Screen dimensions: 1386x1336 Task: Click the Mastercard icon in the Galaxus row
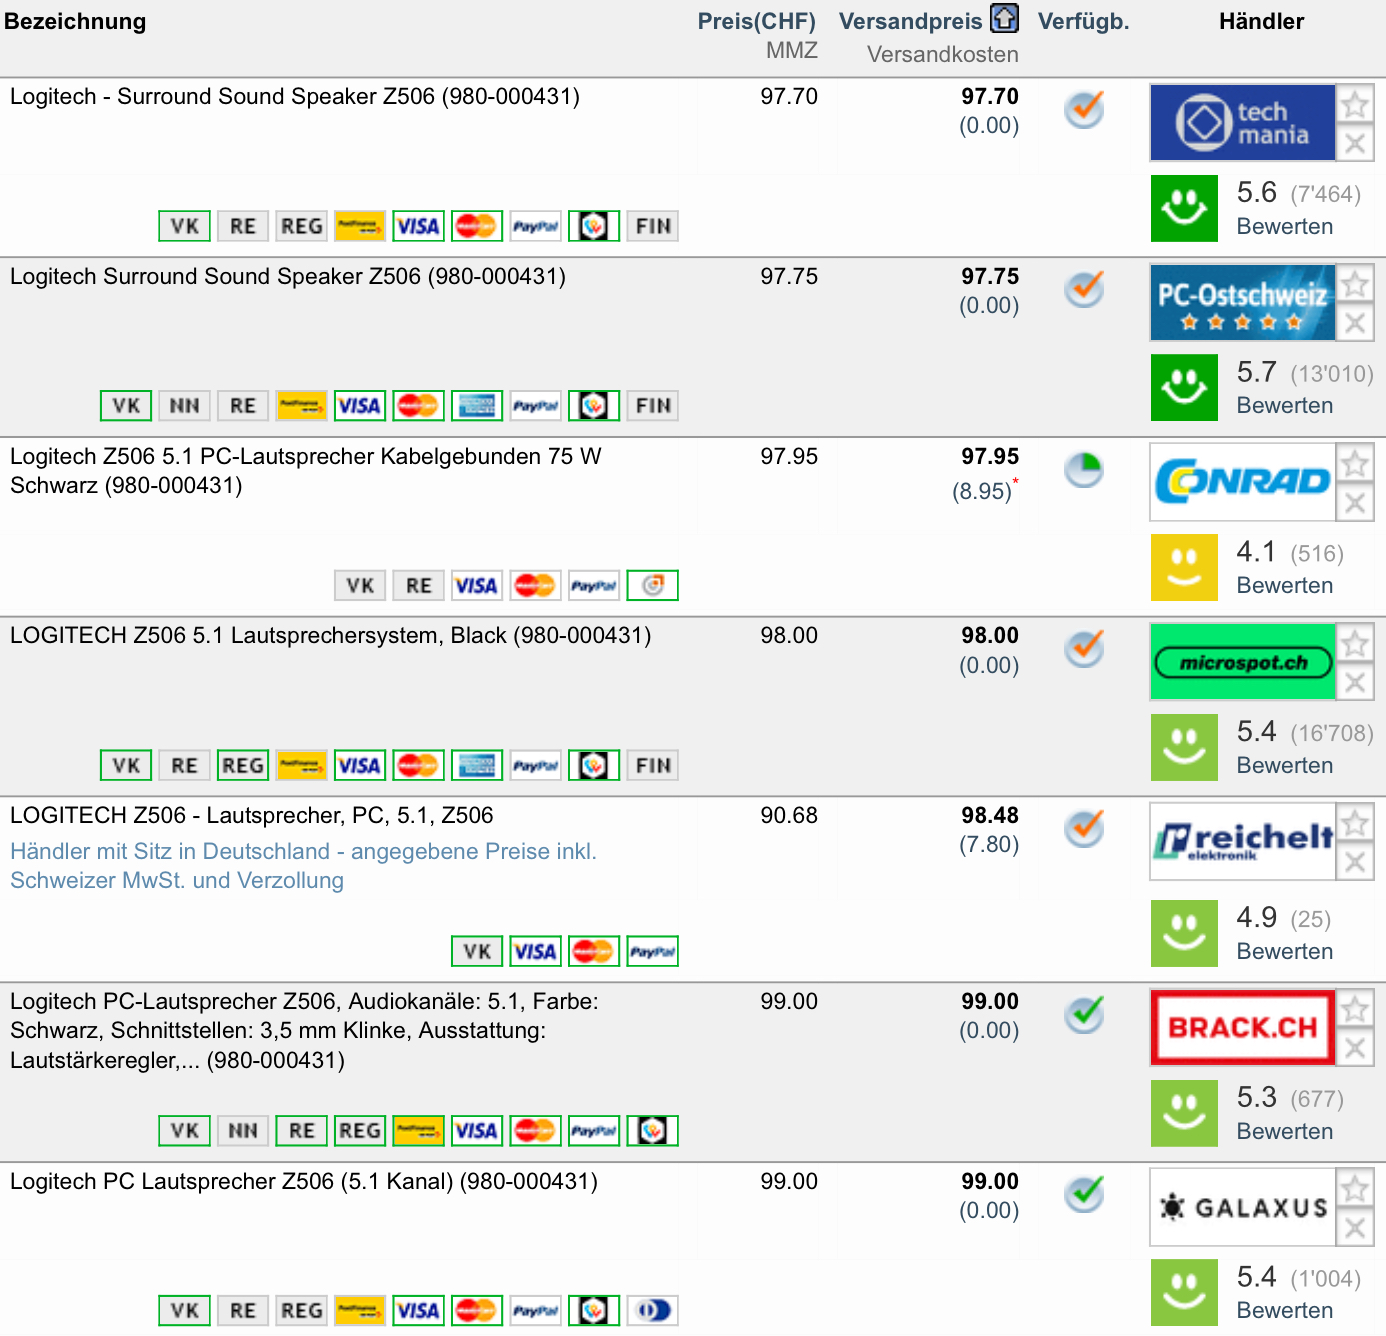point(476,1310)
